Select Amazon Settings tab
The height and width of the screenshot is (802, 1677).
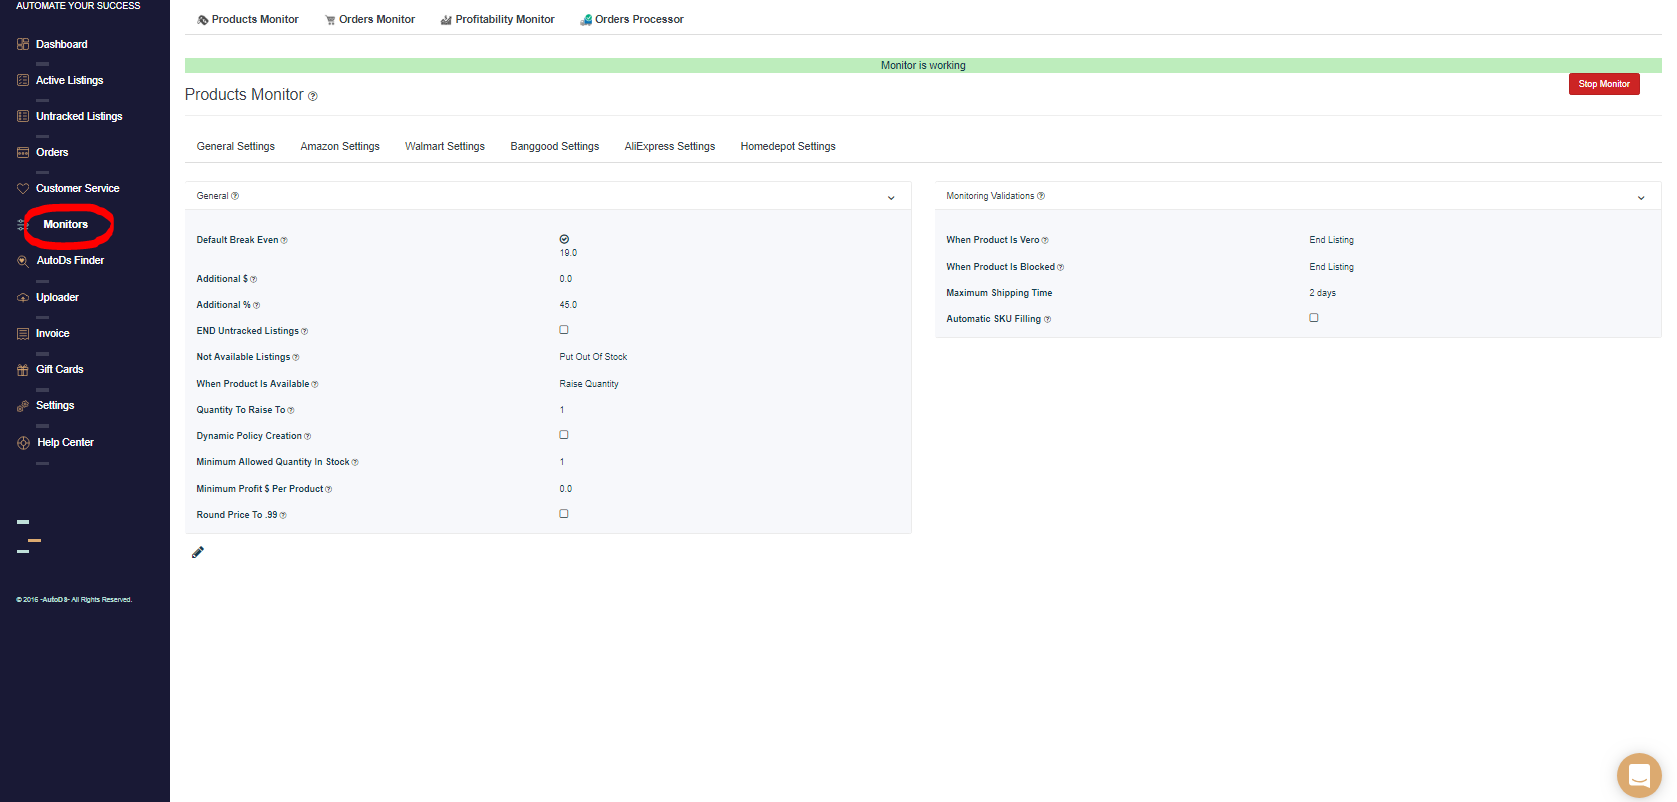pyautogui.click(x=340, y=146)
